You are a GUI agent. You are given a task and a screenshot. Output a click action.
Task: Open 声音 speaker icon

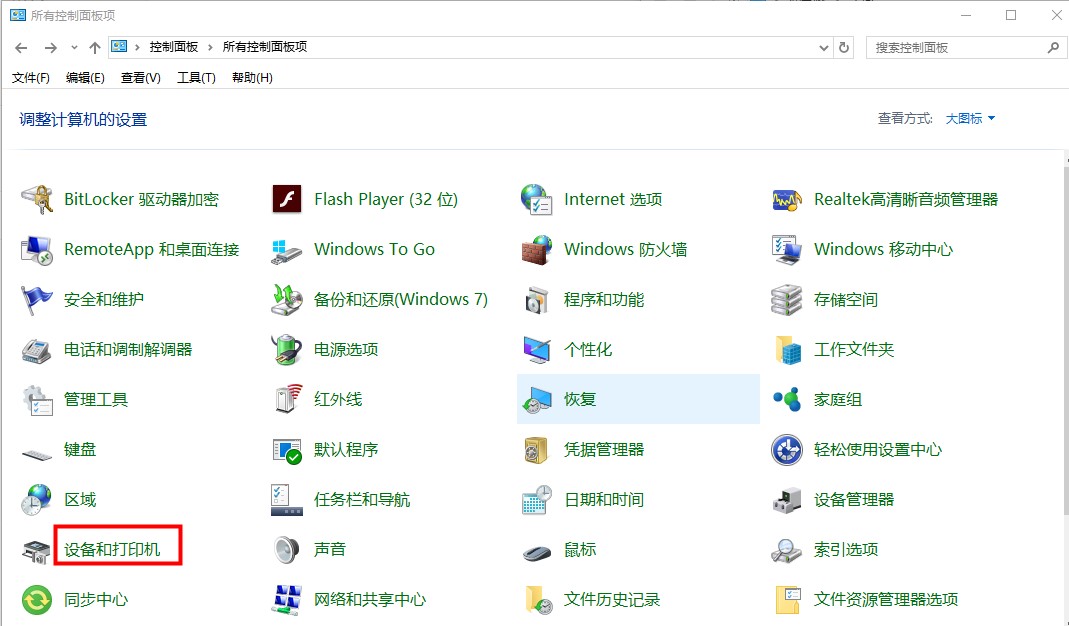(x=287, y=550)
